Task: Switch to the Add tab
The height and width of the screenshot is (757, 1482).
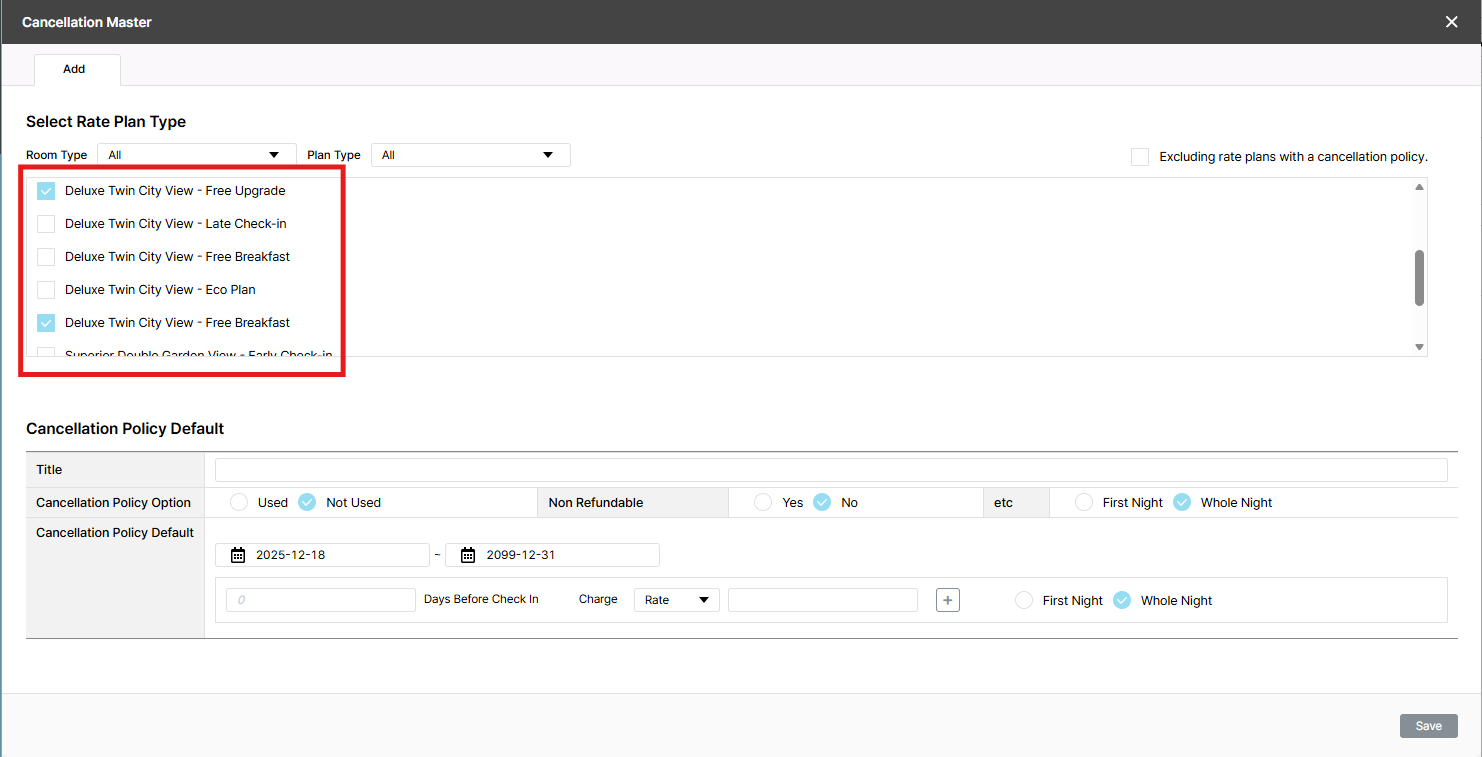Action: point(75,69)
